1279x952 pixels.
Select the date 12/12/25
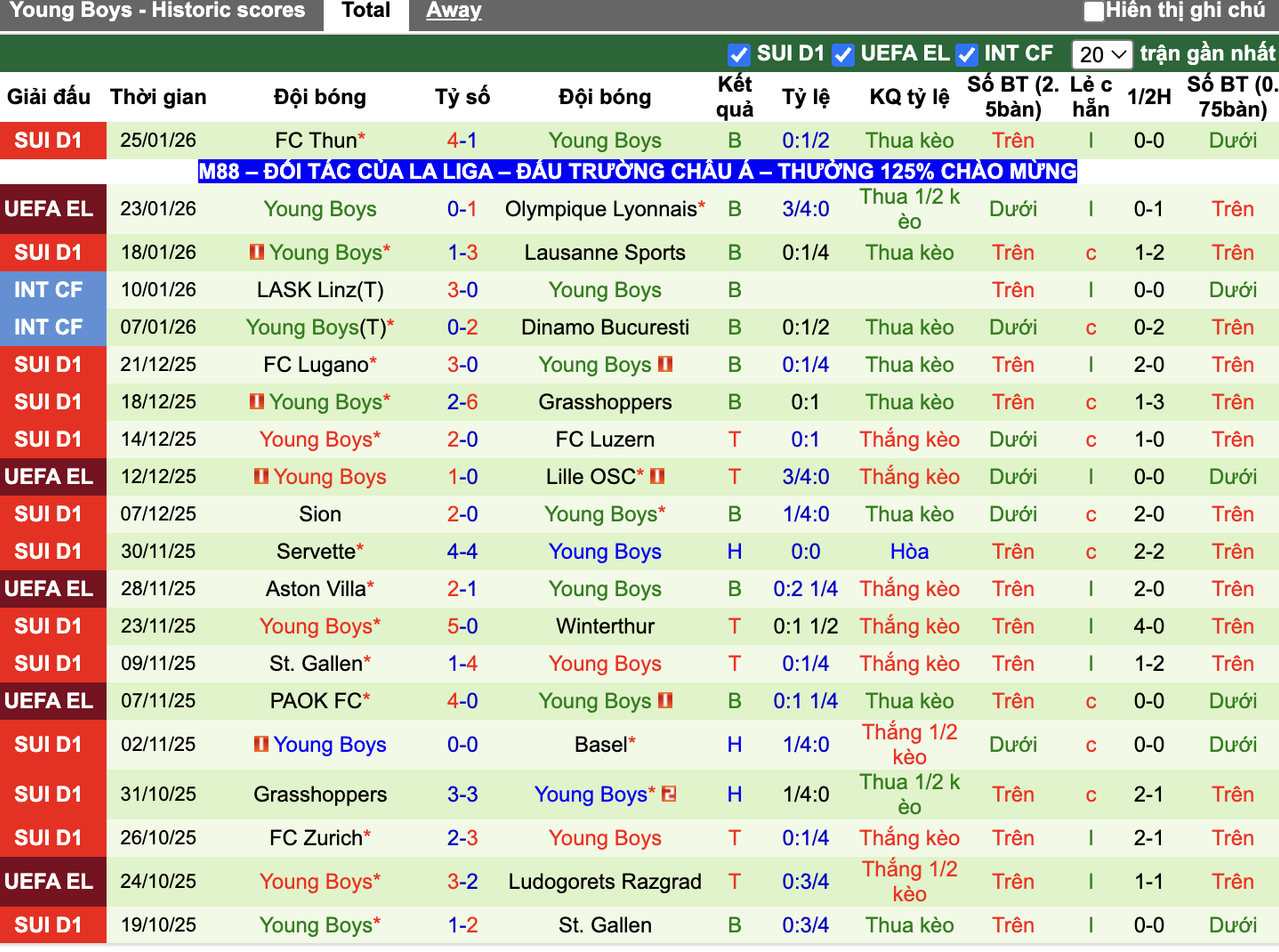tap(158, 477)
